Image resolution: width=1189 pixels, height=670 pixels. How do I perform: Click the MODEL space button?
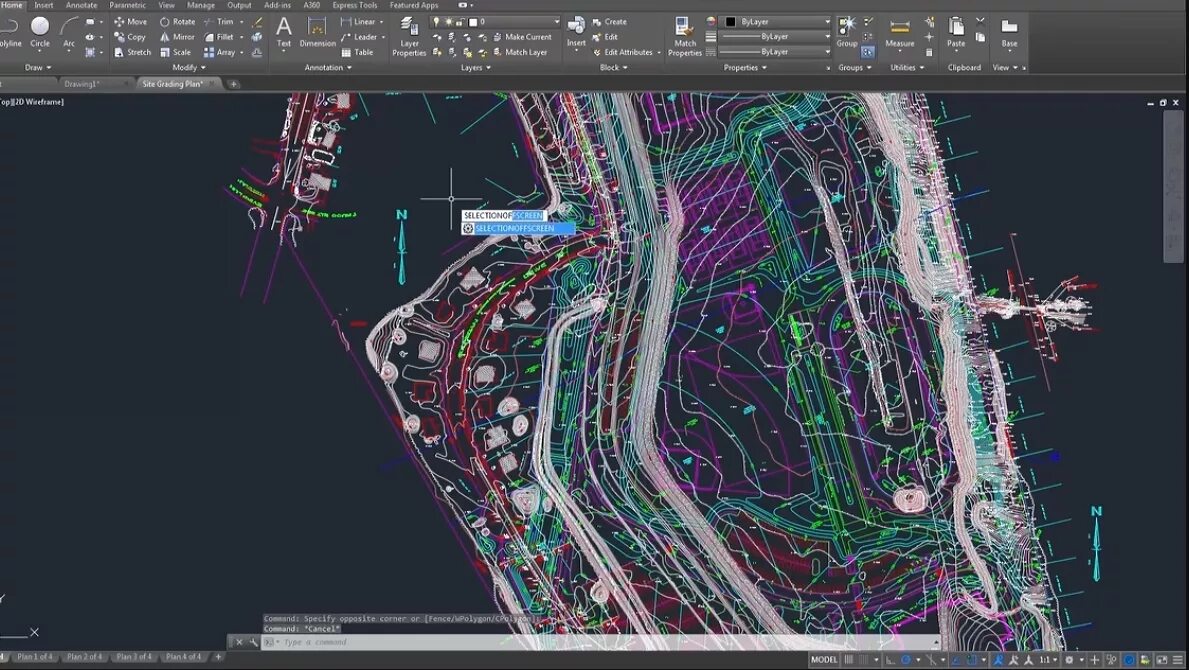point(824,659)
